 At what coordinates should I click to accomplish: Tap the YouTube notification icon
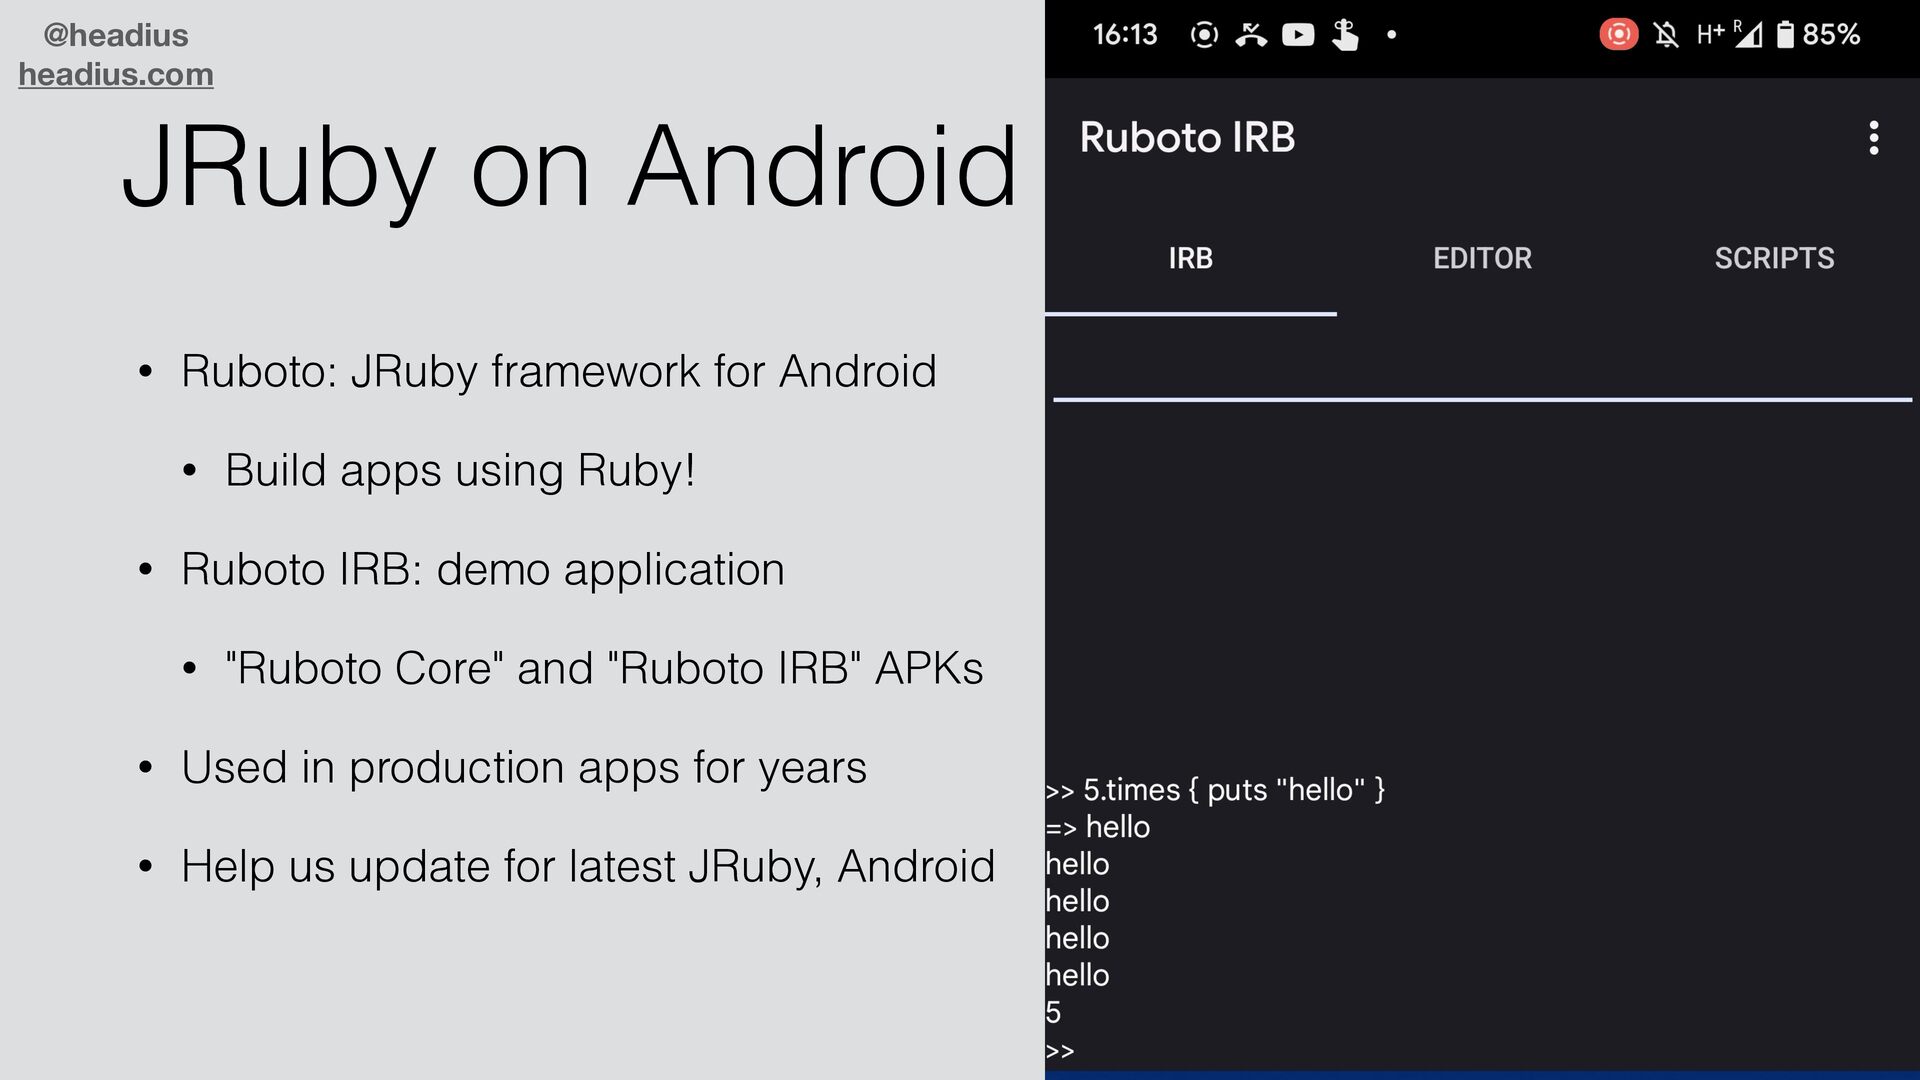point(1298,35)
